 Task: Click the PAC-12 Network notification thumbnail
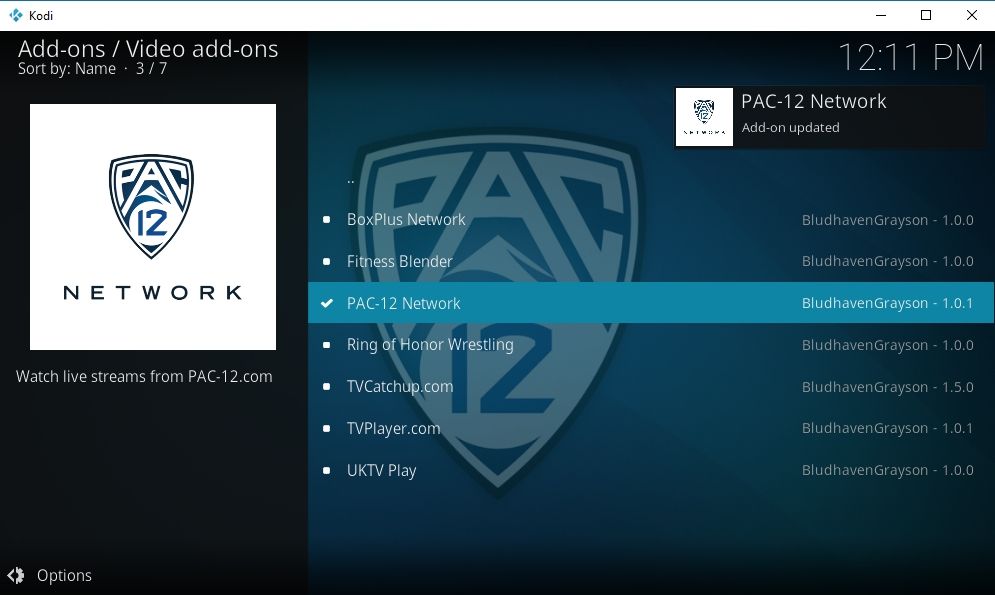click(x=704, y=117)
